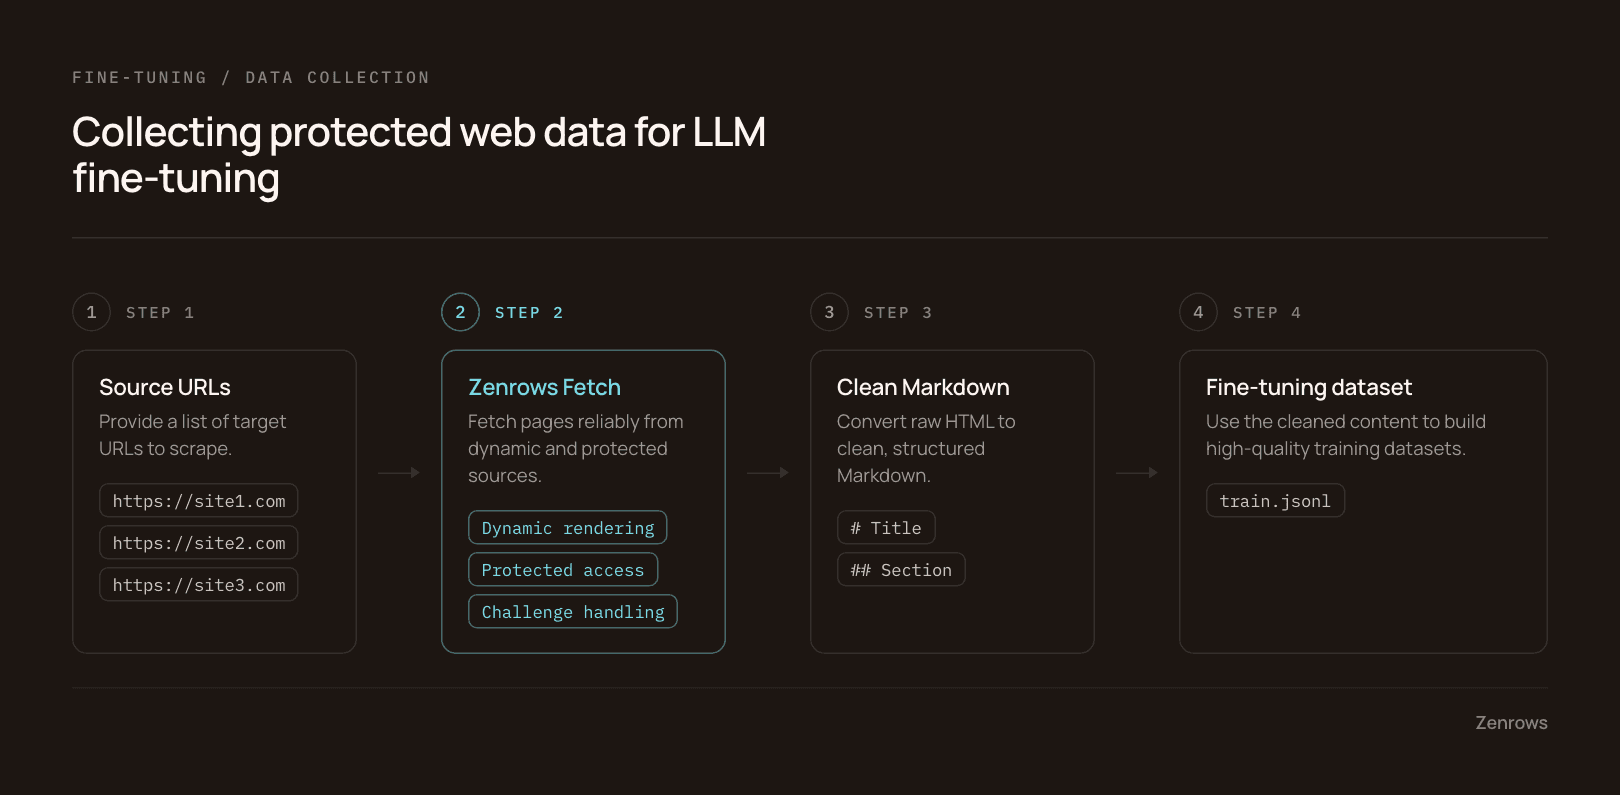Click the # Title markdown chip
1620x795 pixels.
pos(886,528)
